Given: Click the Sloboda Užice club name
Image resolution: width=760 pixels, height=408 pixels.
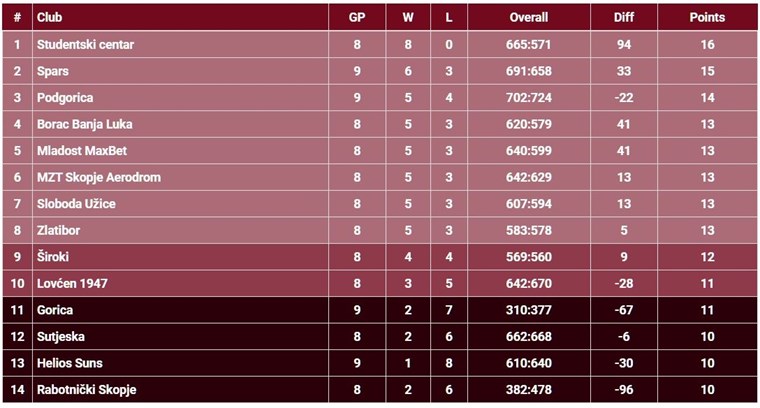Looking at the screenshot, I should 76,204.
